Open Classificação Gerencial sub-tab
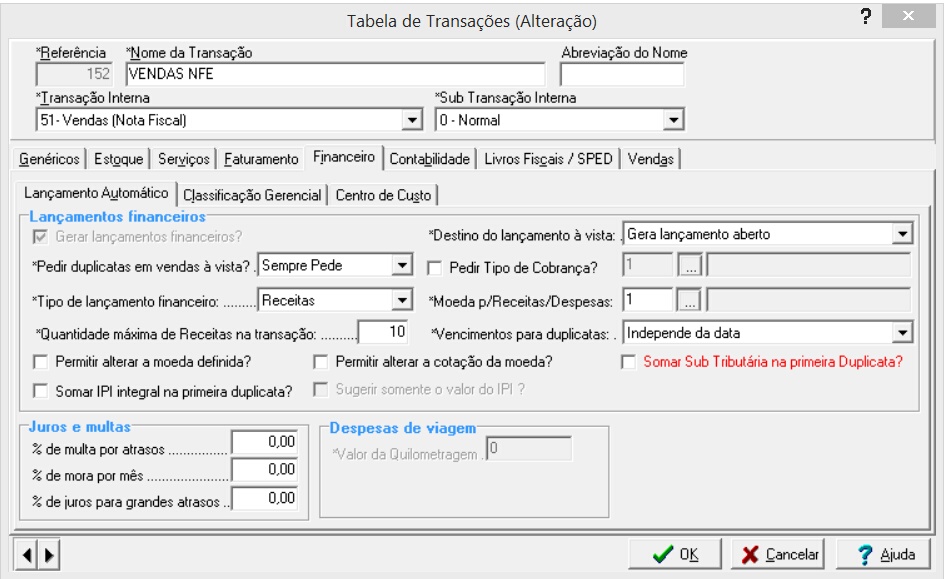 click(x=252, y=195)
